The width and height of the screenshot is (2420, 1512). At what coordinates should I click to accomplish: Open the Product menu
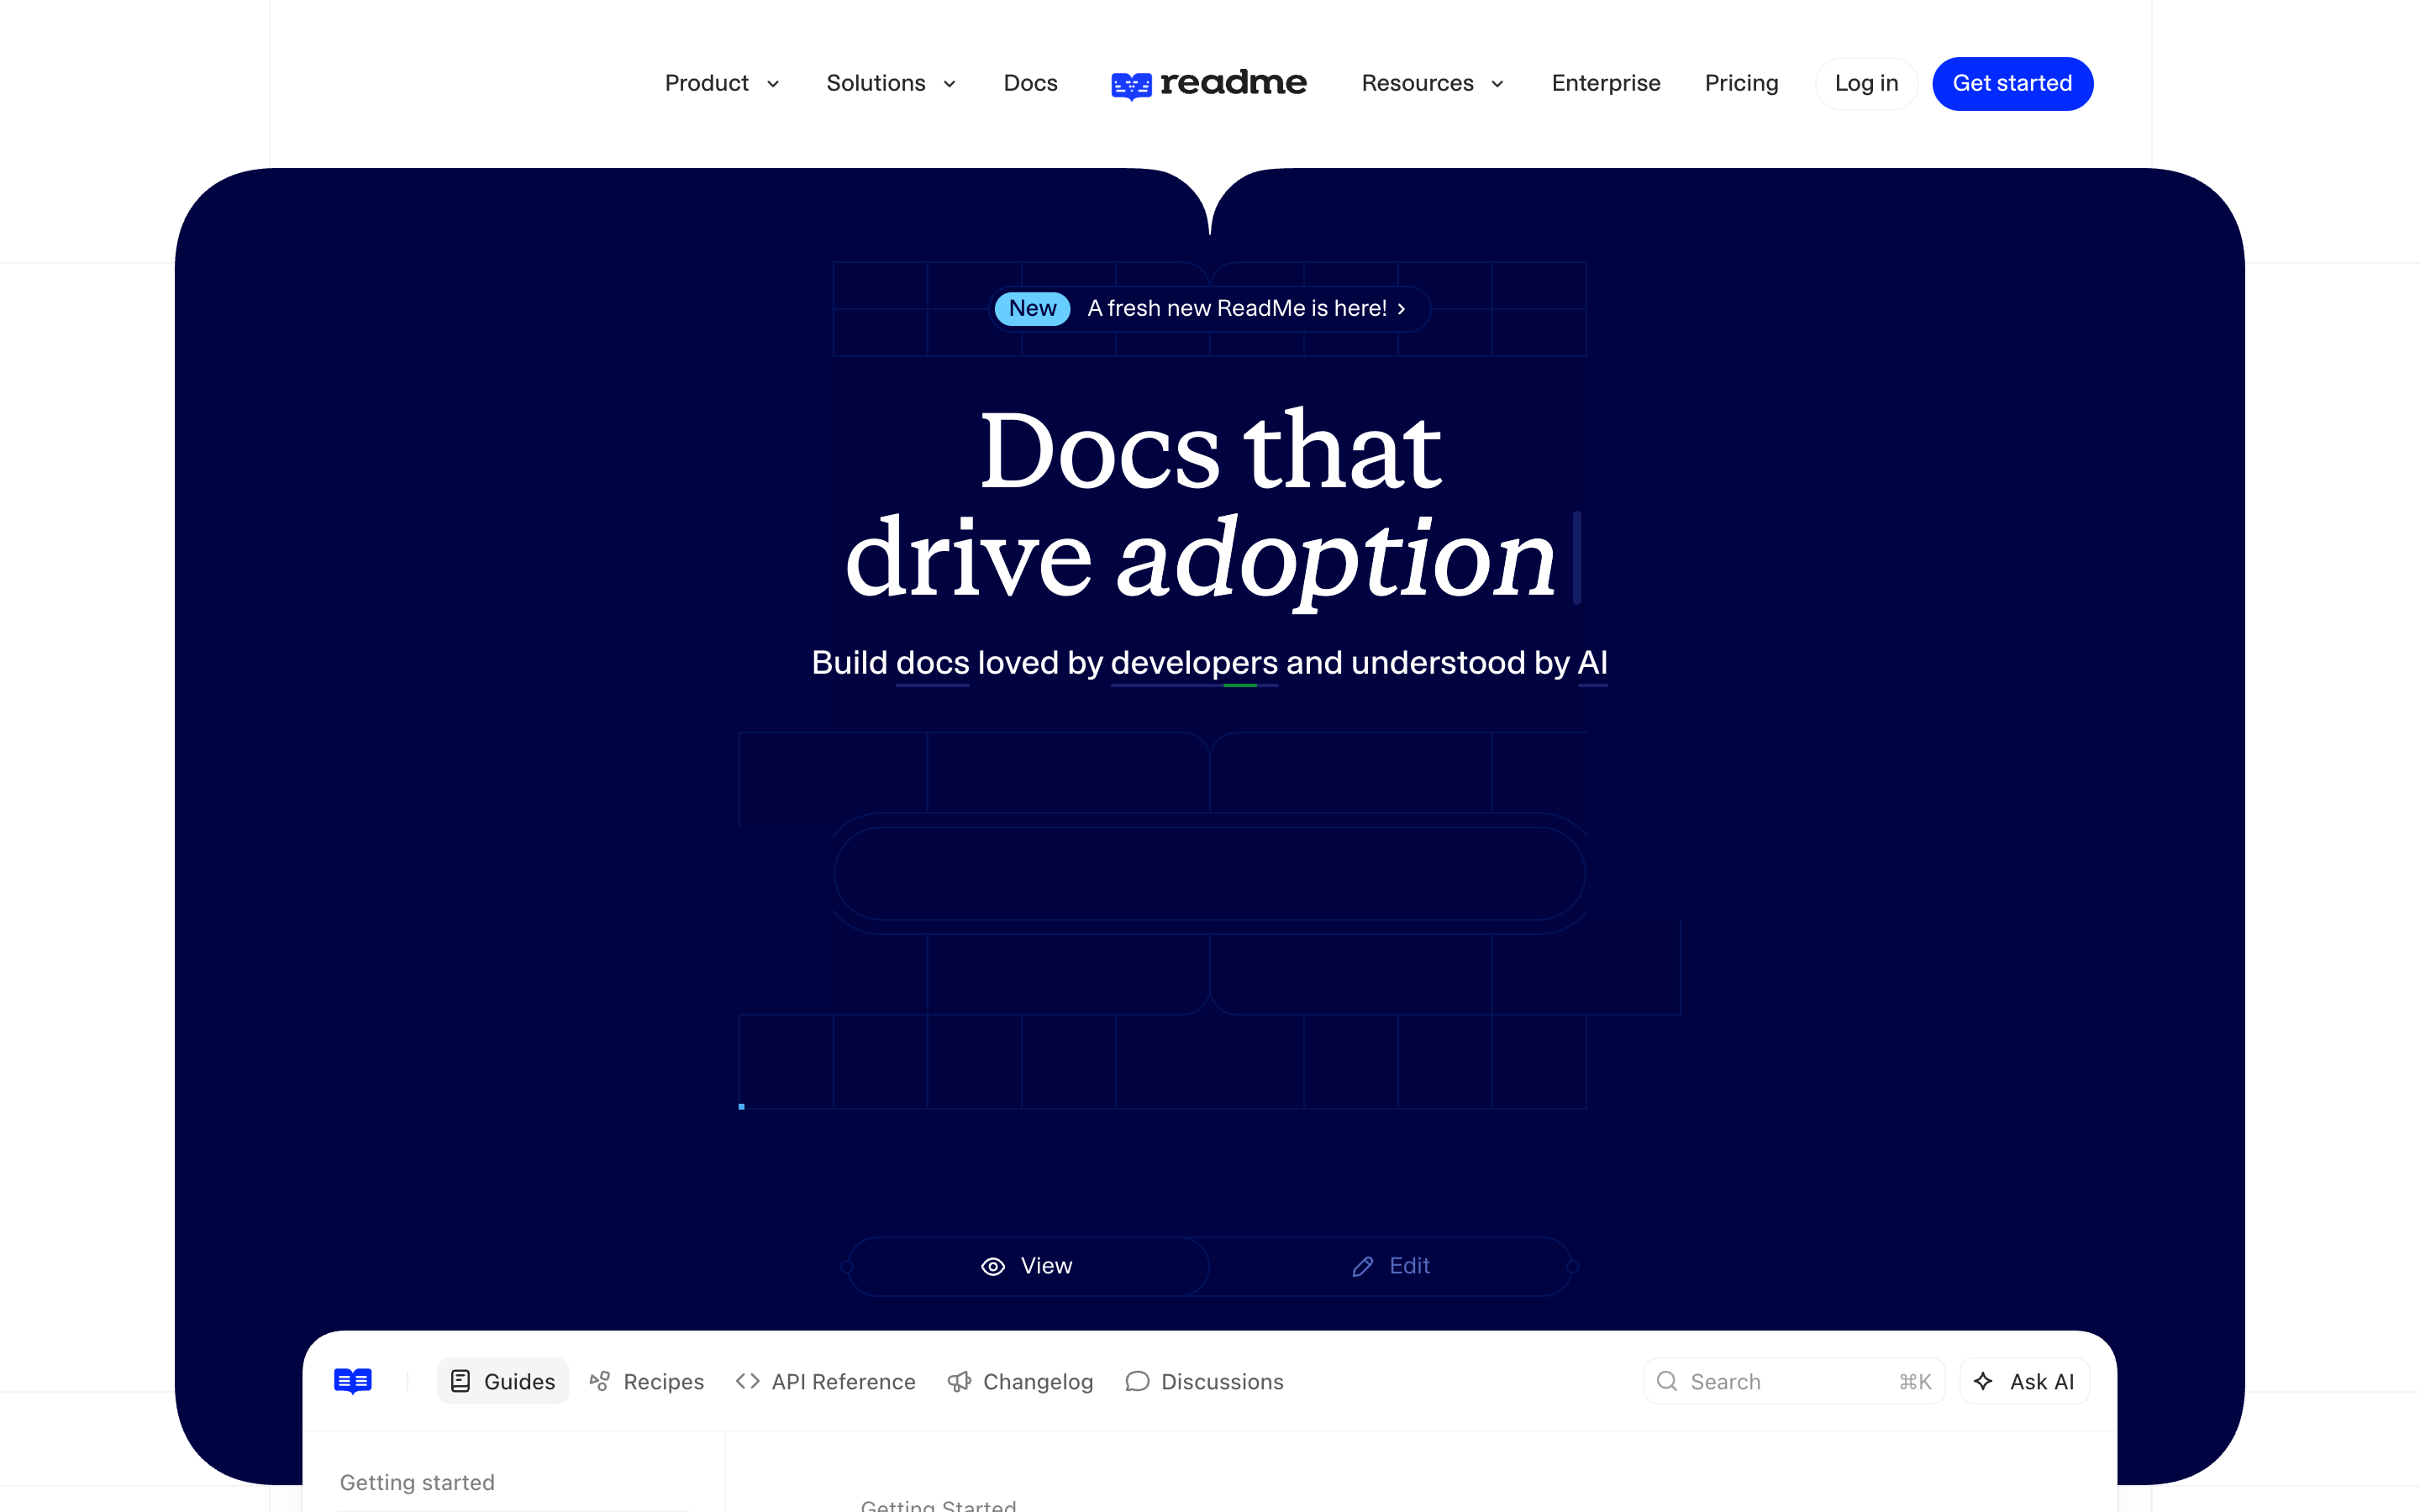[722, 83]
